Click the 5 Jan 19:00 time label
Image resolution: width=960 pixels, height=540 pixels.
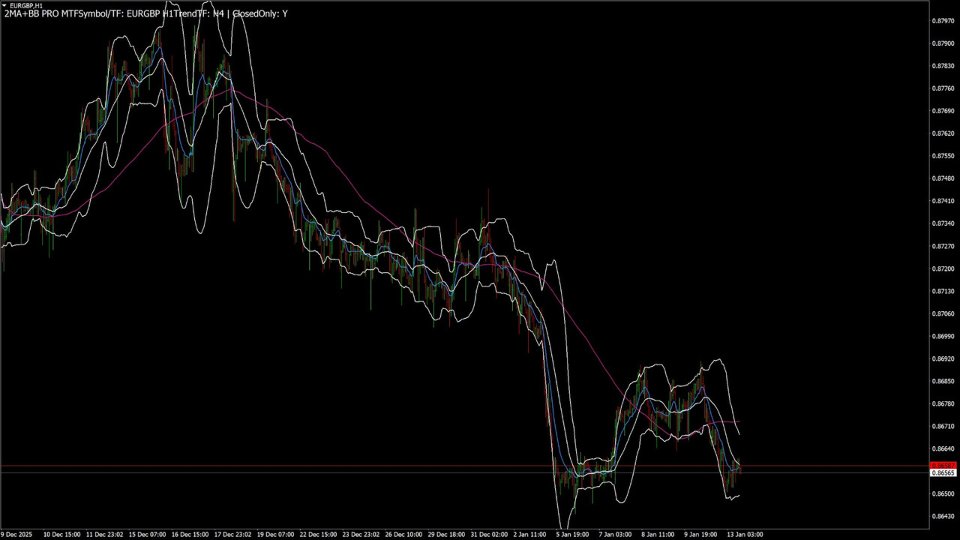[572, 534]
